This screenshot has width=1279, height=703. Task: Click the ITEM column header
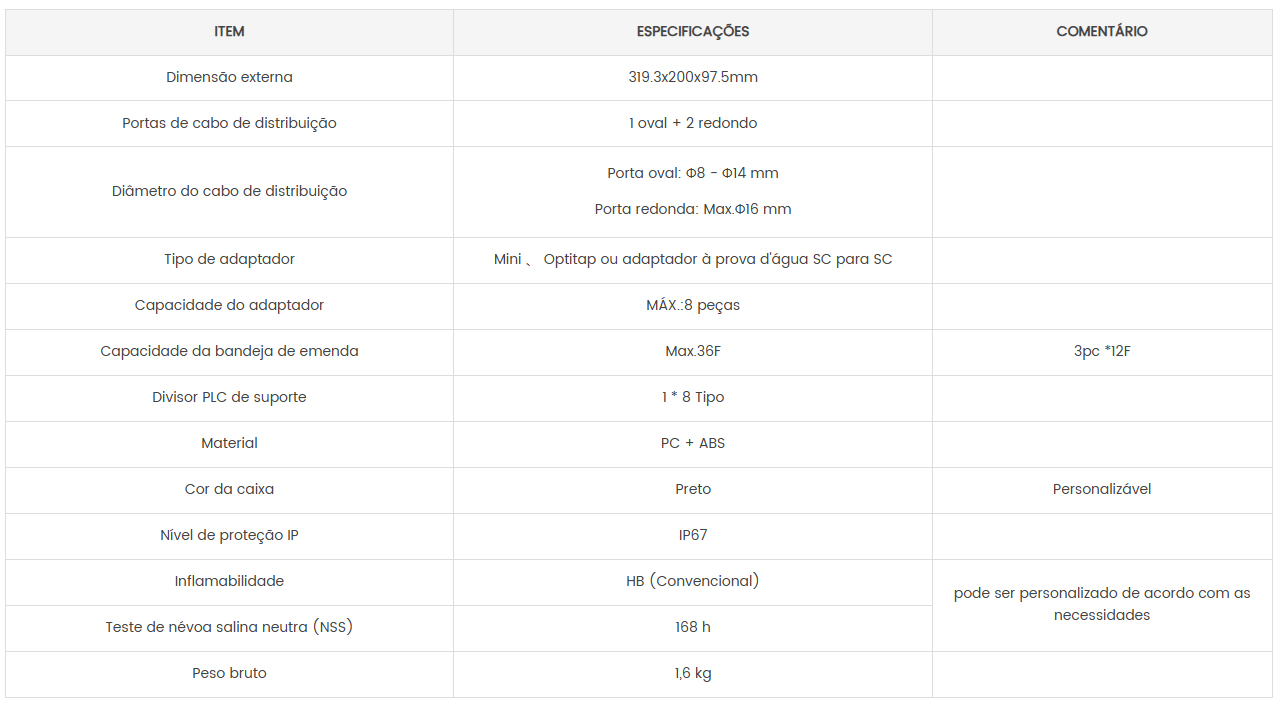229,32
